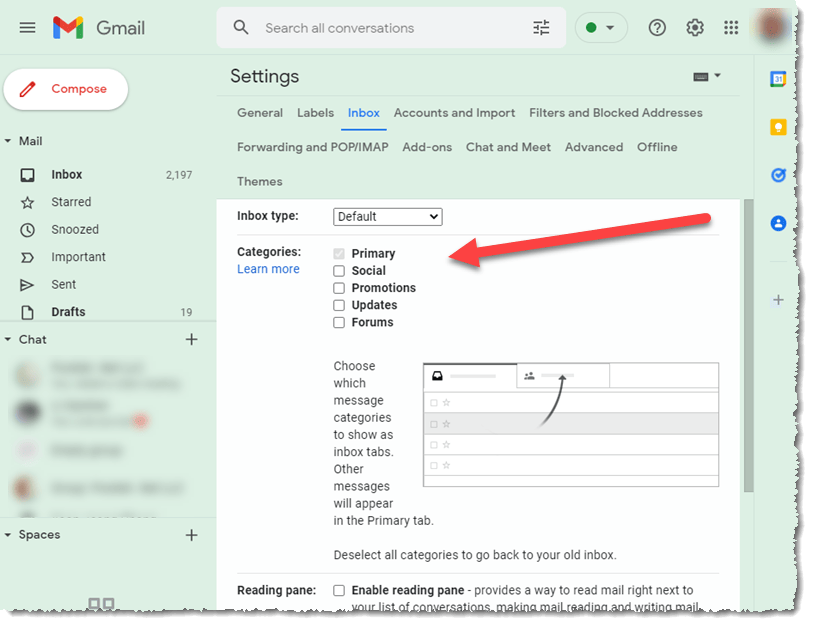Check the Enable reading pane box
Screen dimensions: 813x628
click(x=339, y=591)
